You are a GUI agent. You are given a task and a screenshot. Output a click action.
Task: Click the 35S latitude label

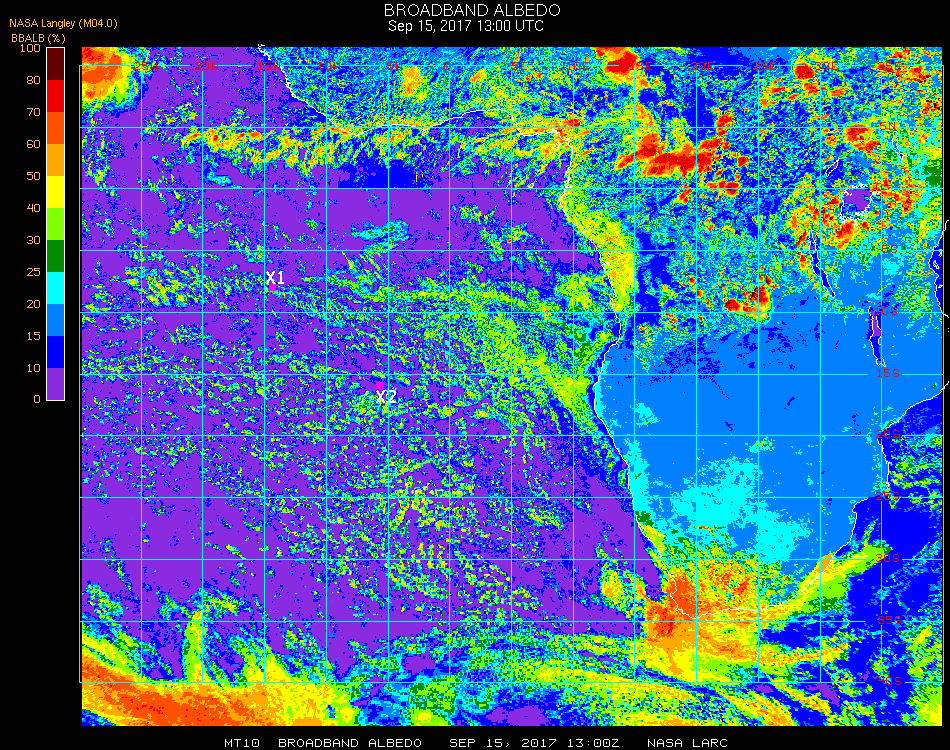[889, 620]
